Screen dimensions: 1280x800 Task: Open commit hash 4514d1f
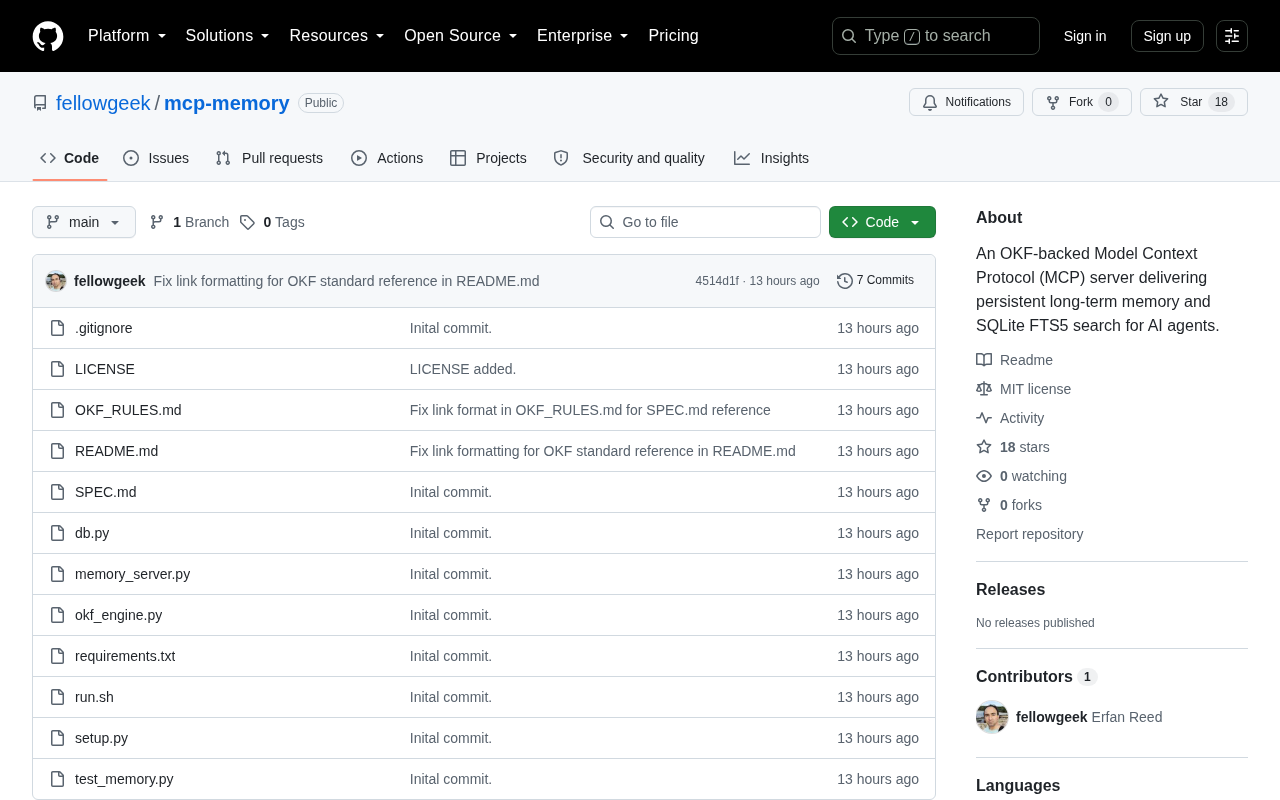(717, 281)
